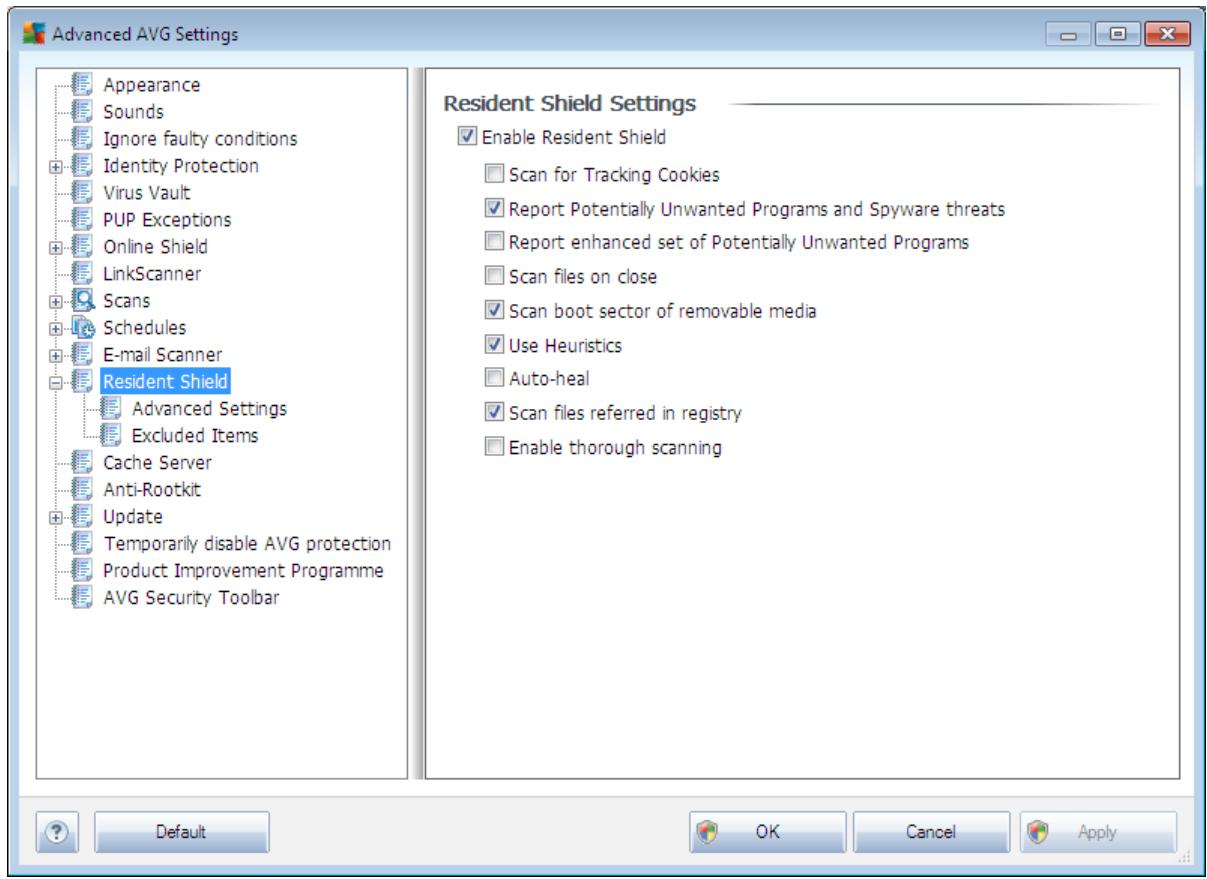The width and height of the screenshot is (1207, 879).
Task: Click the Default button
Action: tap(181, 831)
